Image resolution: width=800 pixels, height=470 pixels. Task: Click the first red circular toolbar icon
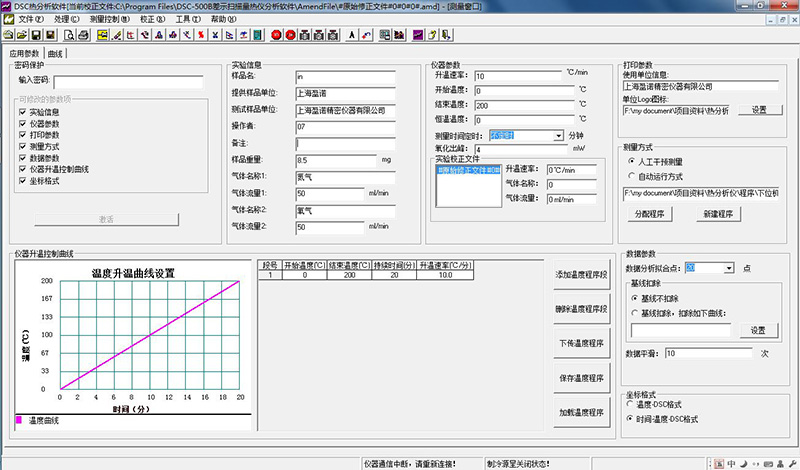click(x=275, y=35)
